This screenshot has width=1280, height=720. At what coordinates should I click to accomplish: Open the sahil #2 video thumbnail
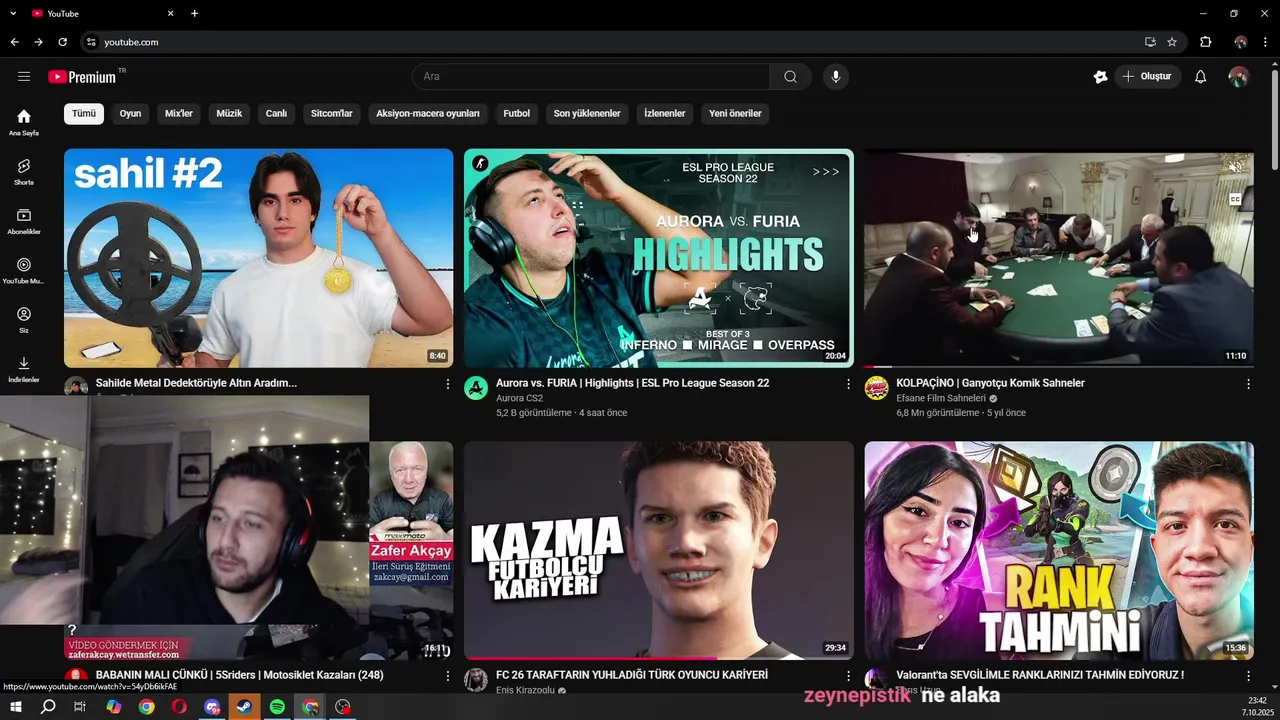tap(258, 258)
